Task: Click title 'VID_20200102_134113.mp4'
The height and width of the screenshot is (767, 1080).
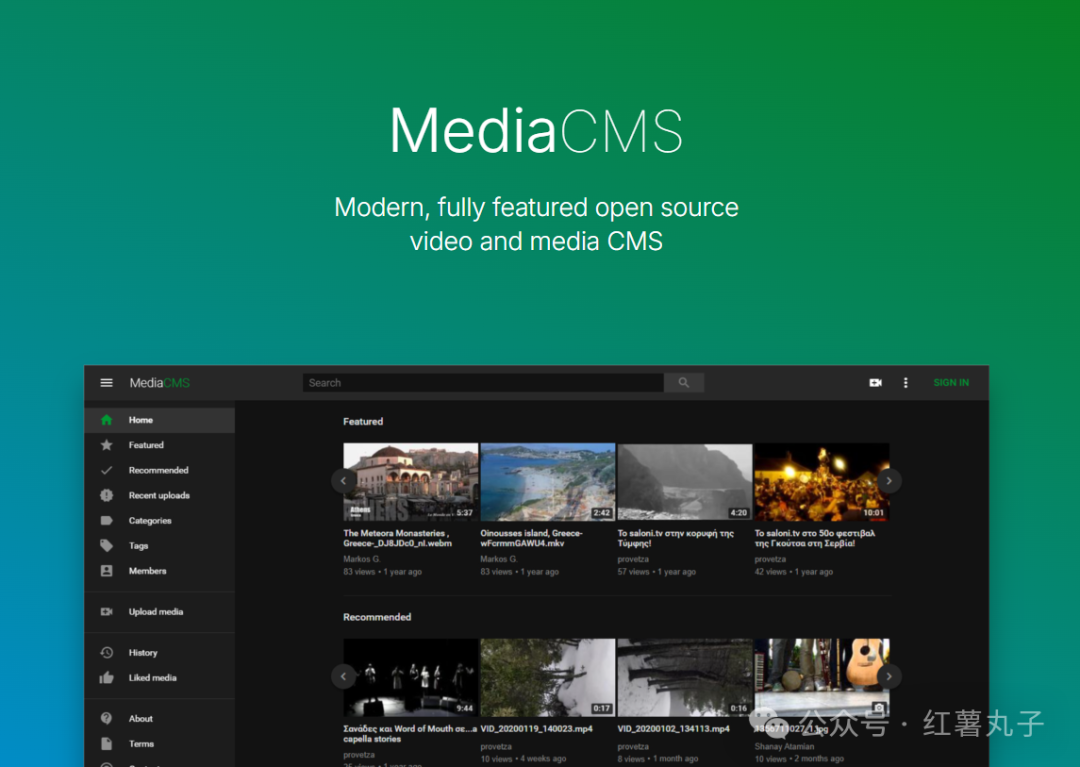Action: (x=673, y=728)
